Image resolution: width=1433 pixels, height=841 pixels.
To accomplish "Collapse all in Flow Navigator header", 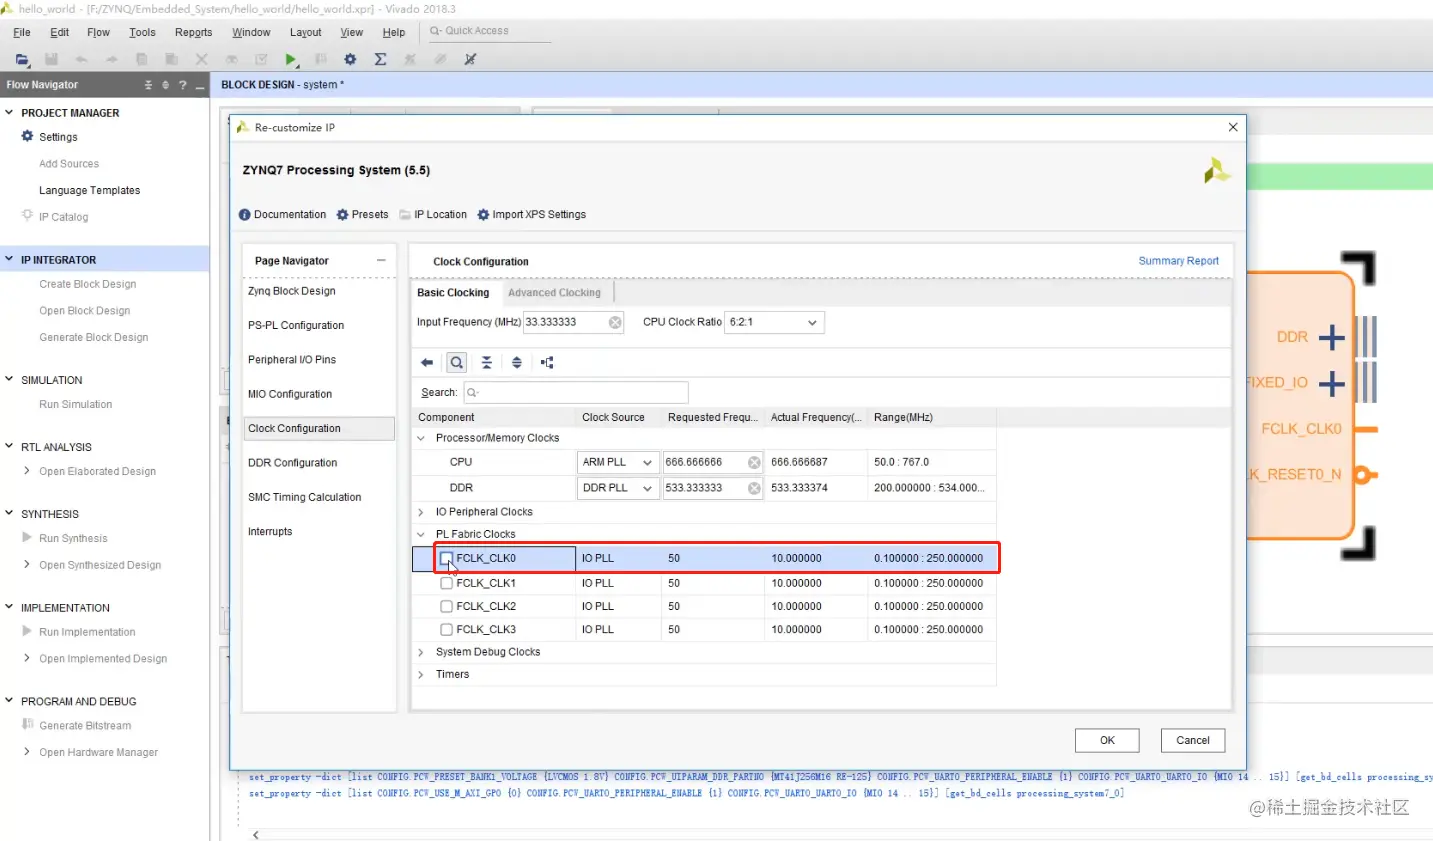I will coord(148,85).
